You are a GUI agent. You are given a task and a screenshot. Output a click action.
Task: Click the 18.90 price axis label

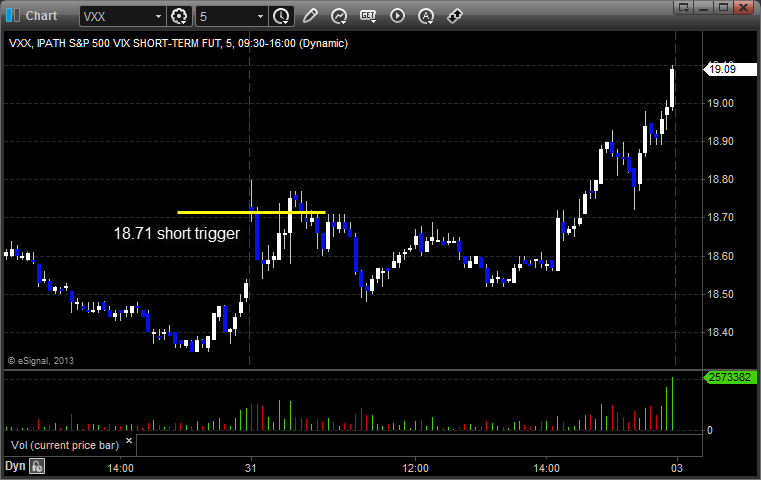point(720,141)
